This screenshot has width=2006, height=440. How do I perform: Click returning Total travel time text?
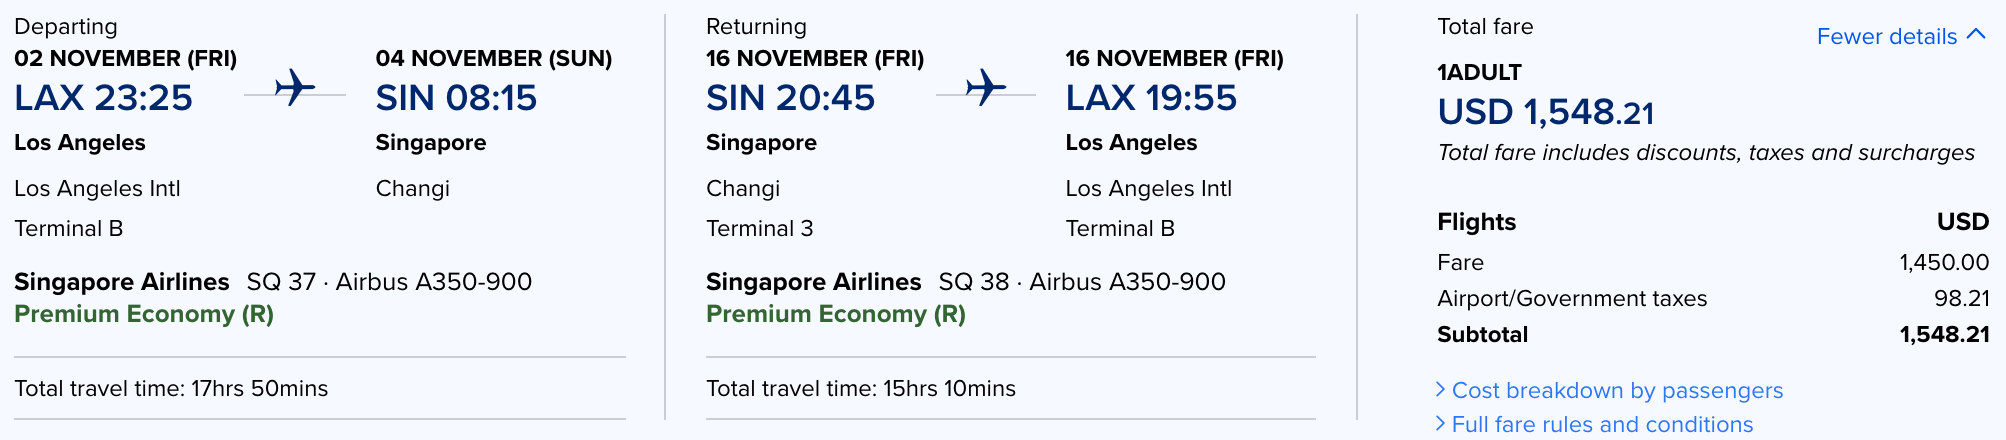(x=861, y=388)
